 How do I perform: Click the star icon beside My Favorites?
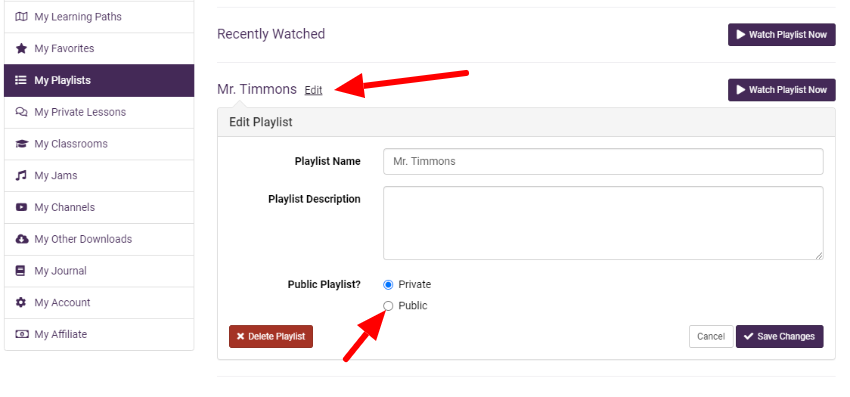click(21, 49)
